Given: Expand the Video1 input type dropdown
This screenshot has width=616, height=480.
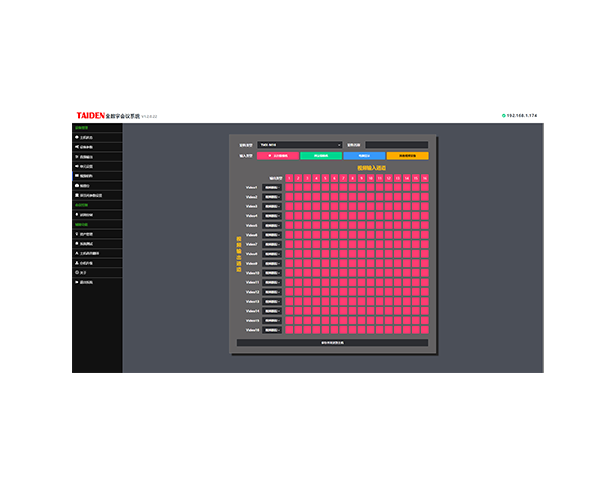Looking at the screenshot, I should click(x=272, y=187).
